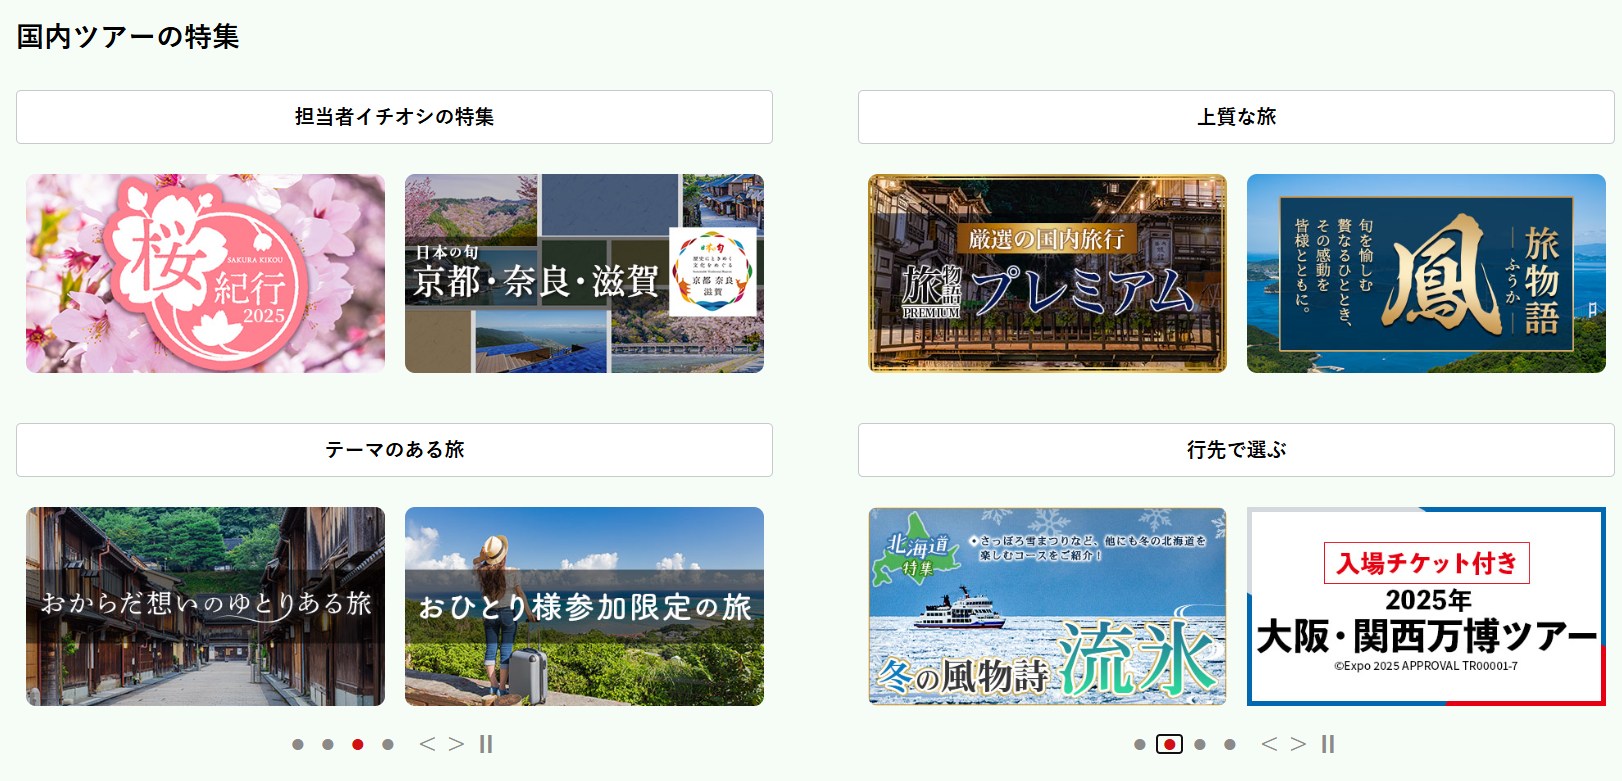Go to next slide in left carousel
Screen dimensions: 1622x781
click(456, 744)
